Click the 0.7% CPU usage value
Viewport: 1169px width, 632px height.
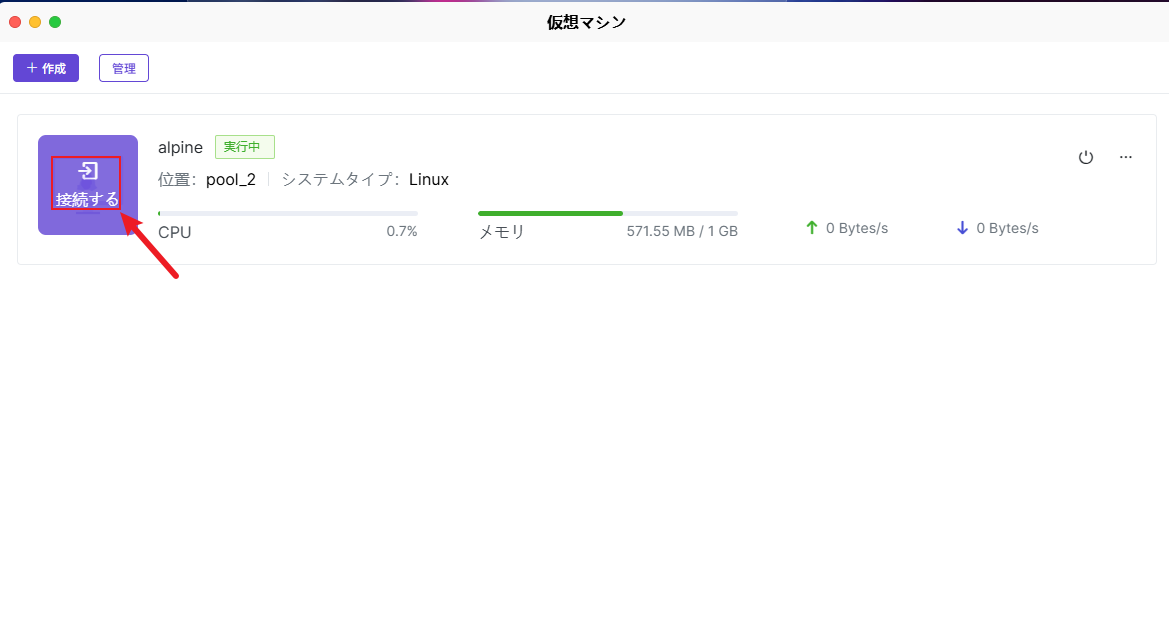(402, 231)
